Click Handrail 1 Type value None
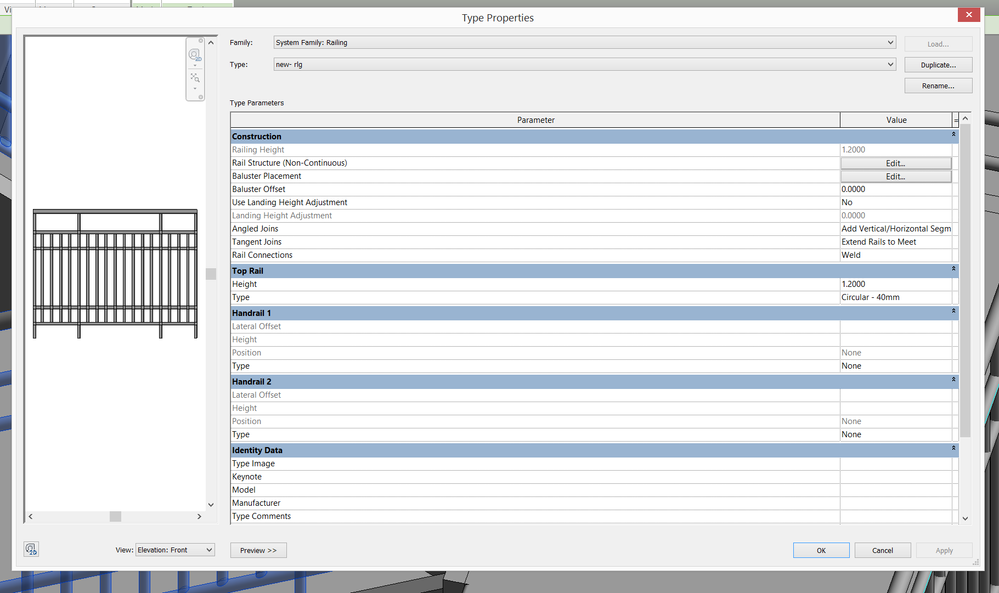This screenshot has height=593, width=999. click(x=896, y=366)
